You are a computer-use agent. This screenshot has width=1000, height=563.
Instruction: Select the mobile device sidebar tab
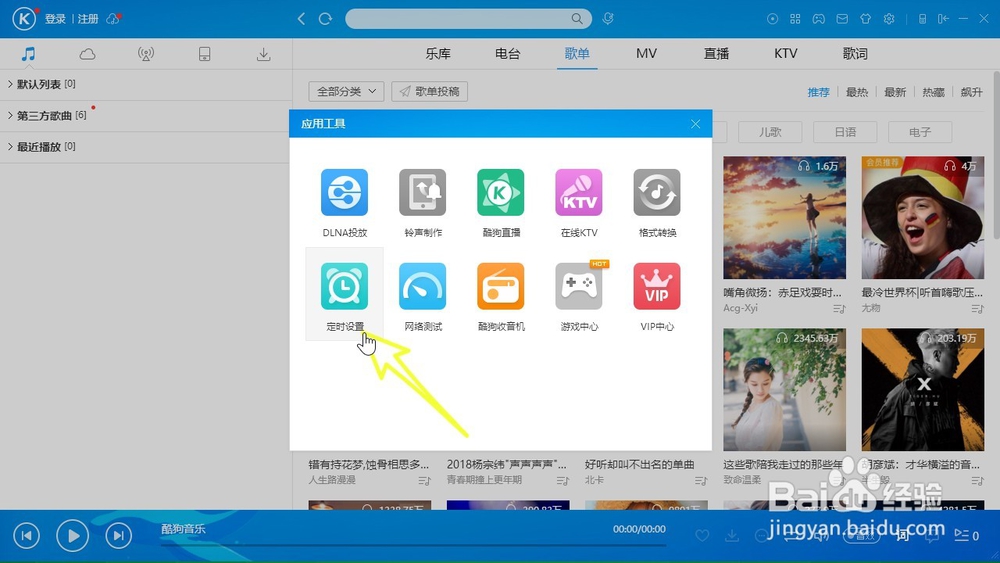(x=205, y=54)
